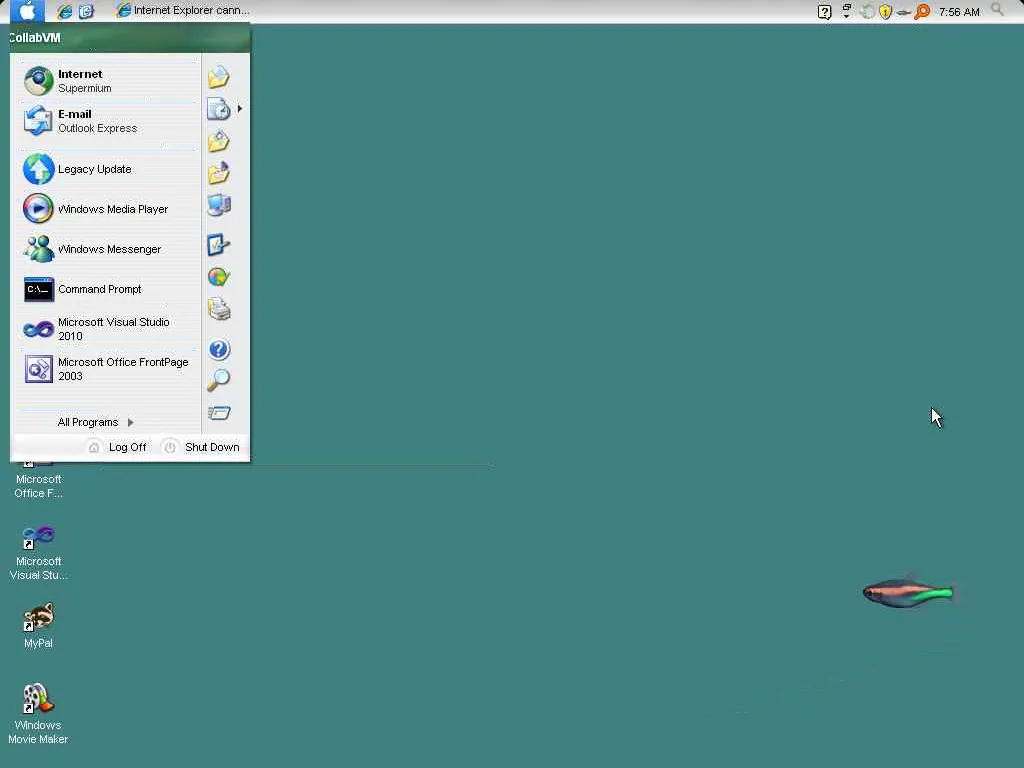Click the yellow security shield tray icon
Image resolution: width=1024 pixels, height=768 pixels.
tap(886, 11)
